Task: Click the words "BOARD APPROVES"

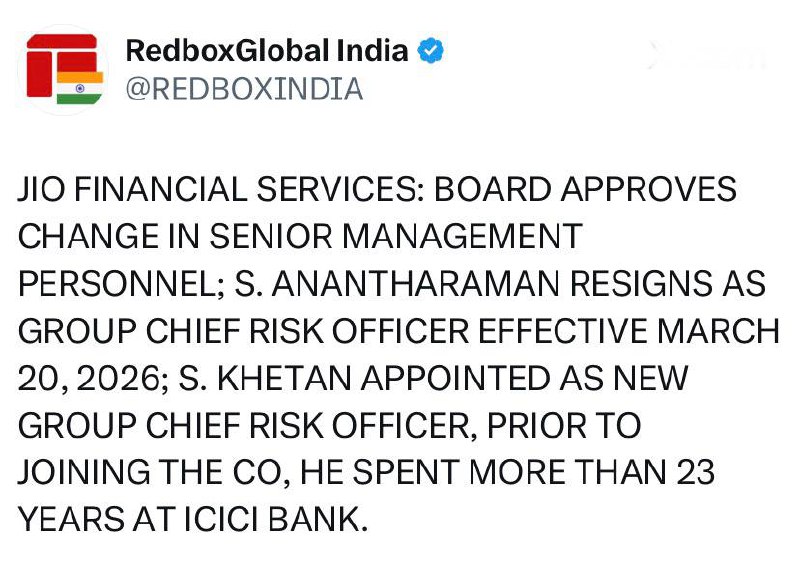Action: [588, 189]
